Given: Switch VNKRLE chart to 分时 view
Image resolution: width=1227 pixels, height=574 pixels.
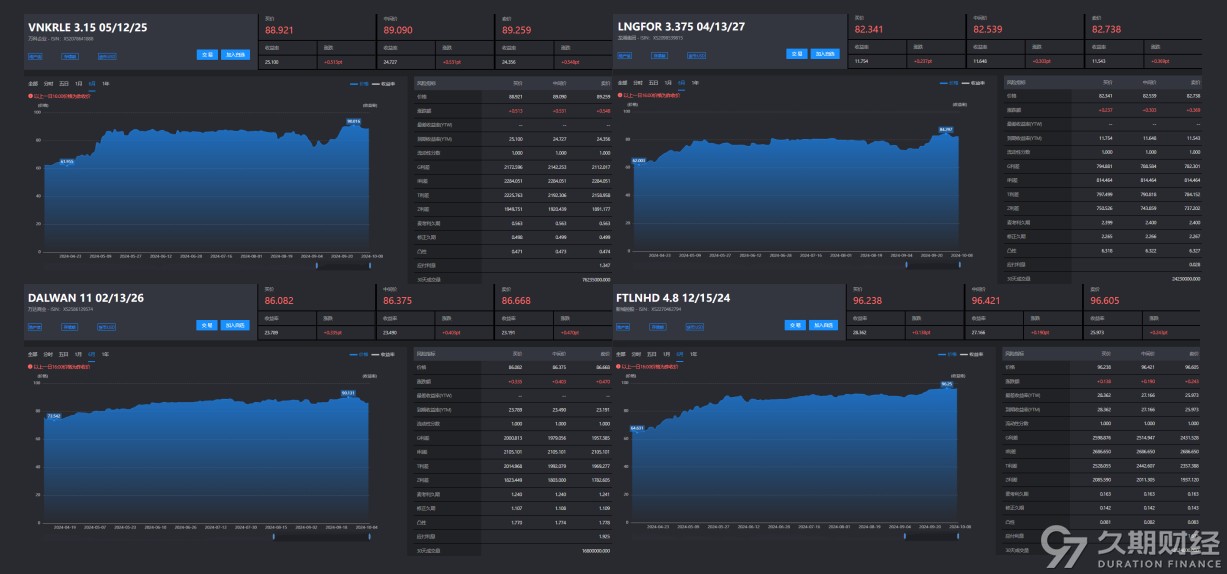Looking at the screenshot, I should click(48, 84).
